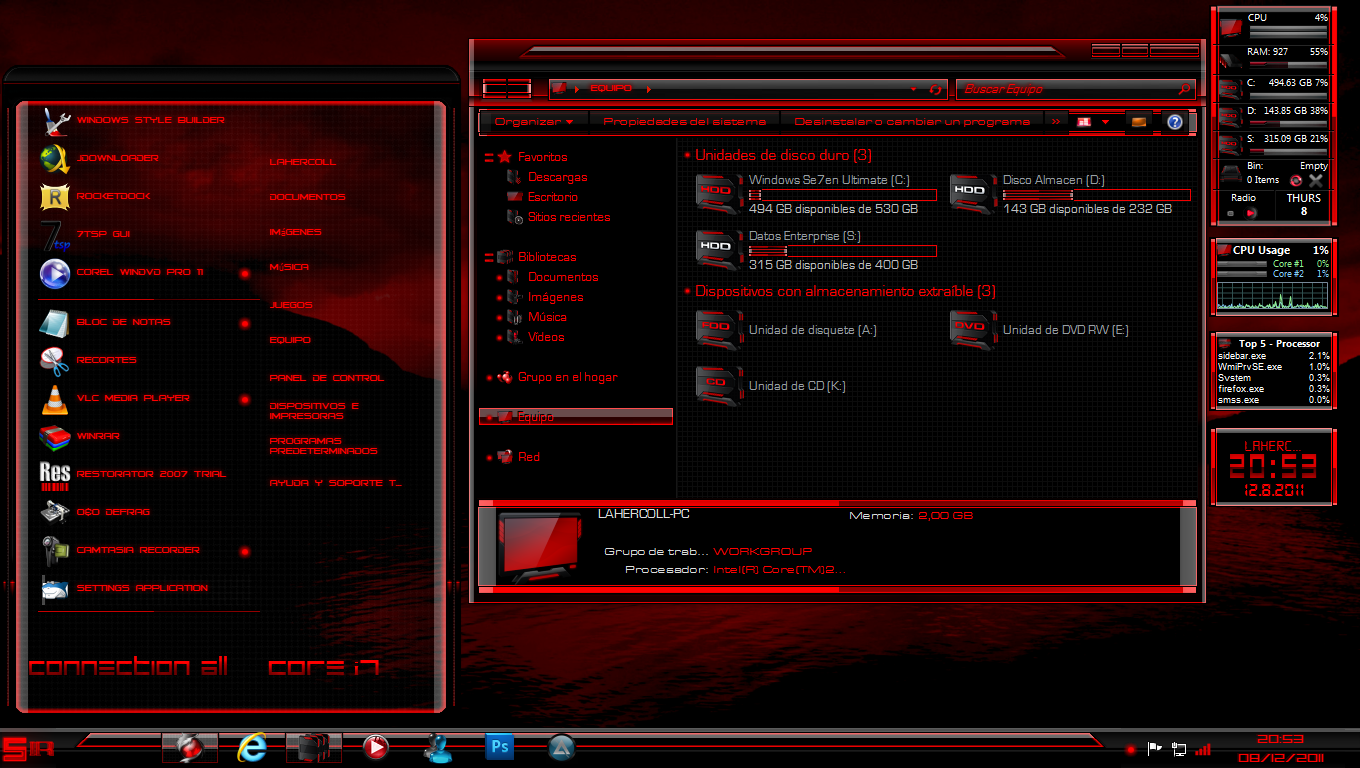Click the Photoshop icon on the taskbar

click(x=499, y=746)
